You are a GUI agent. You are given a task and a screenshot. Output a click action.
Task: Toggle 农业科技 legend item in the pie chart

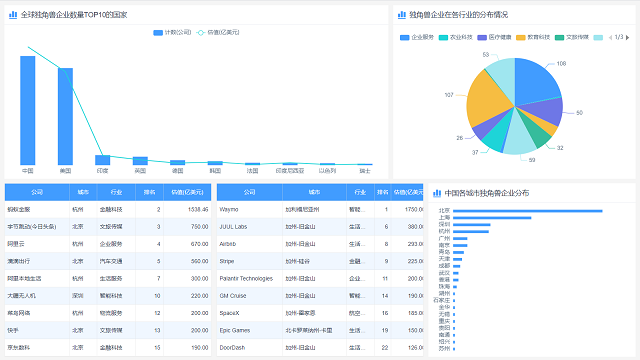tap(456, 38)
